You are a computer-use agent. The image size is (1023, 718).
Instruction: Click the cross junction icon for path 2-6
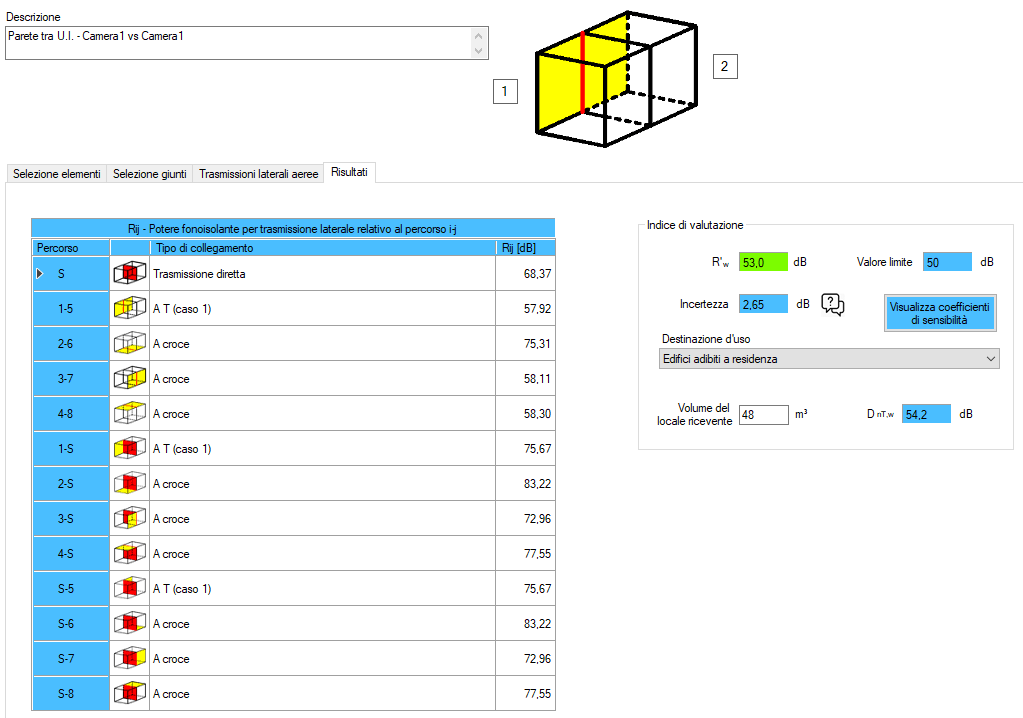129,344
